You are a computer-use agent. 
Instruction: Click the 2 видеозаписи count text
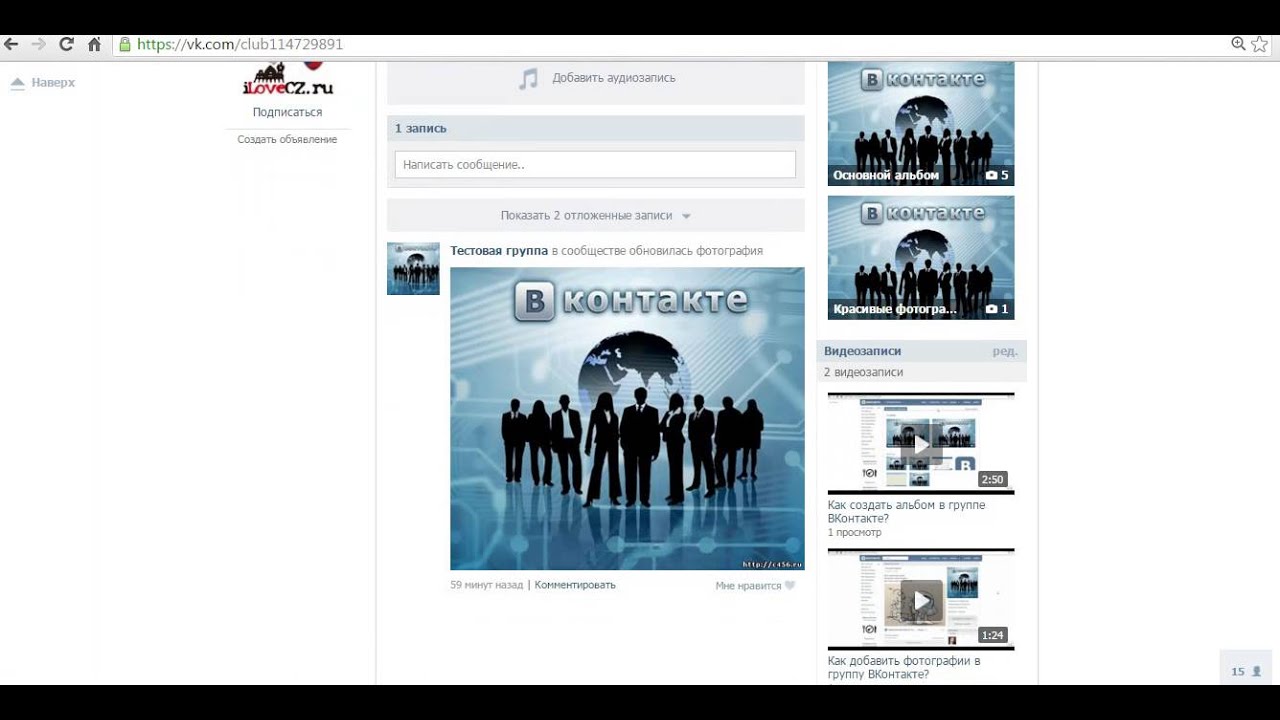coord(863,372)
